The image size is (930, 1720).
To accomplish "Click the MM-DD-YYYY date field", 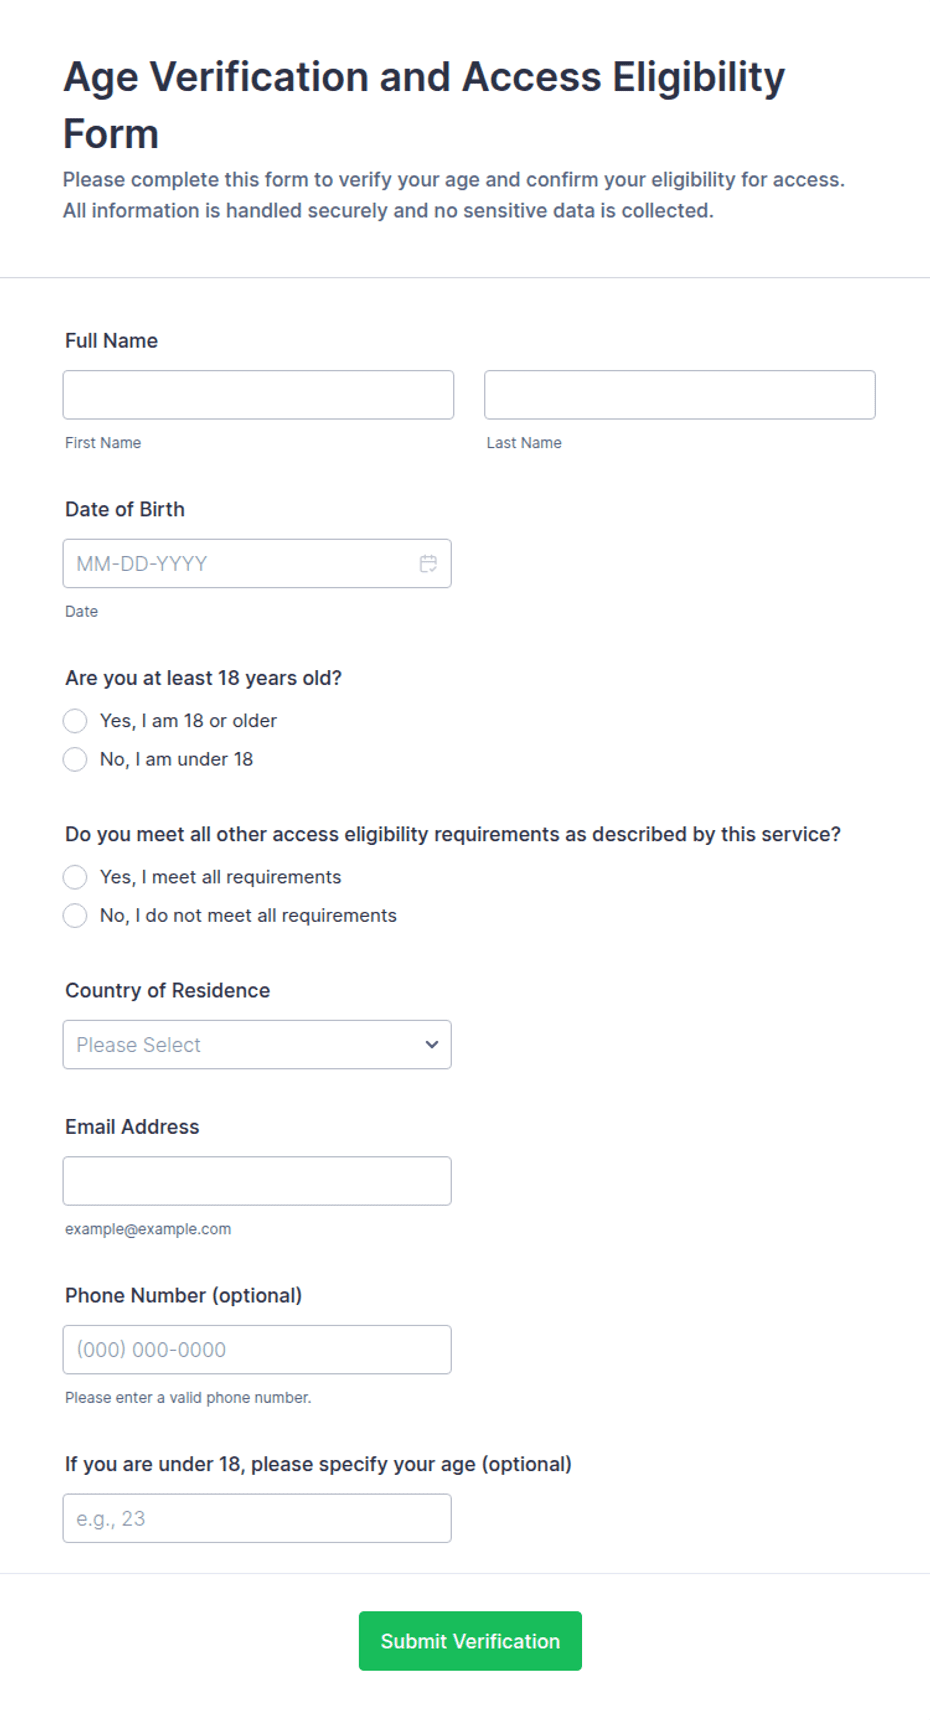I will (x=257, y=563).
